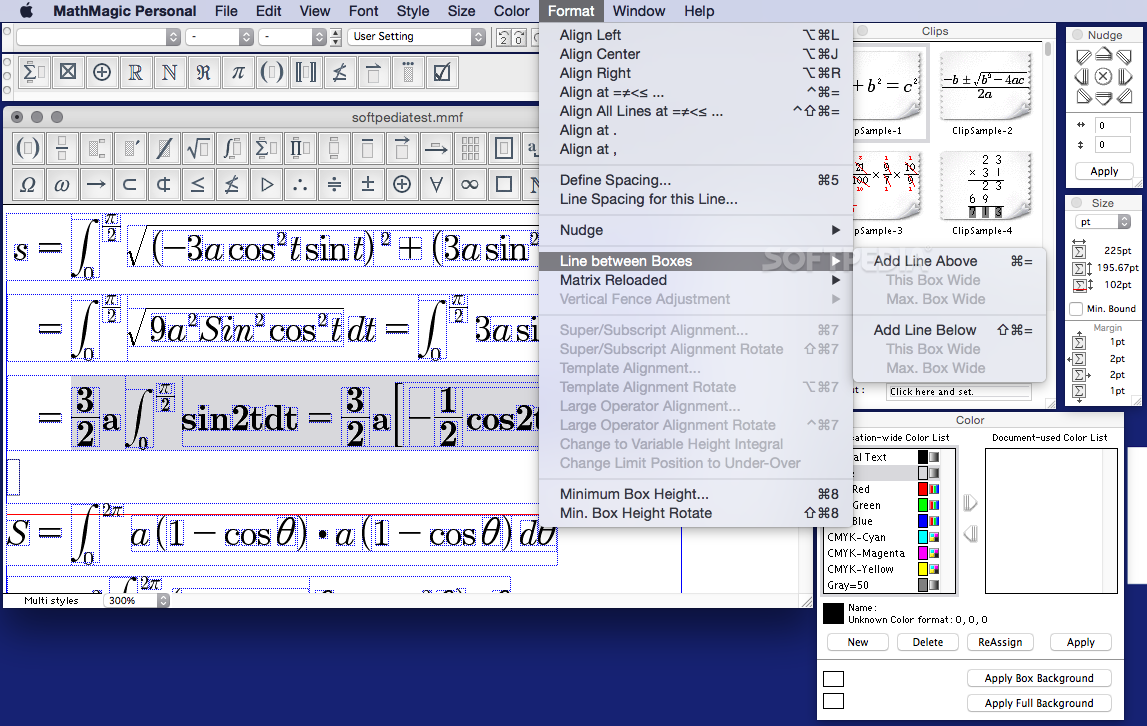Select the CMYK-Cyan color swatch
This screenshot has height=726, width=1147.
pos(923,537)
